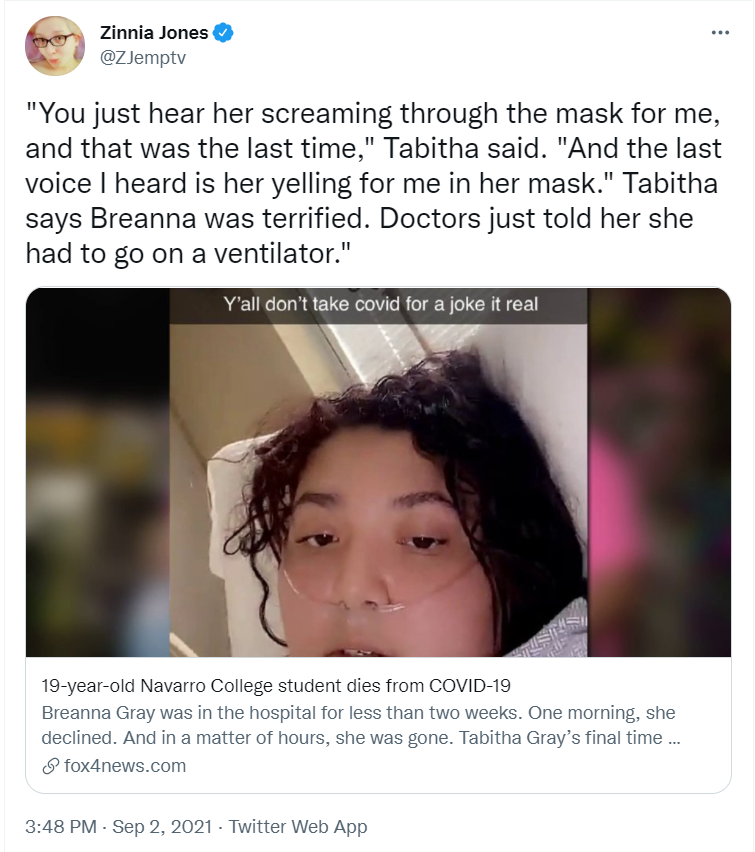The height and width of the screenshot is (852, 755).
Task: Click Zinnia Jones profile avatar
Action: click(55, 46)
